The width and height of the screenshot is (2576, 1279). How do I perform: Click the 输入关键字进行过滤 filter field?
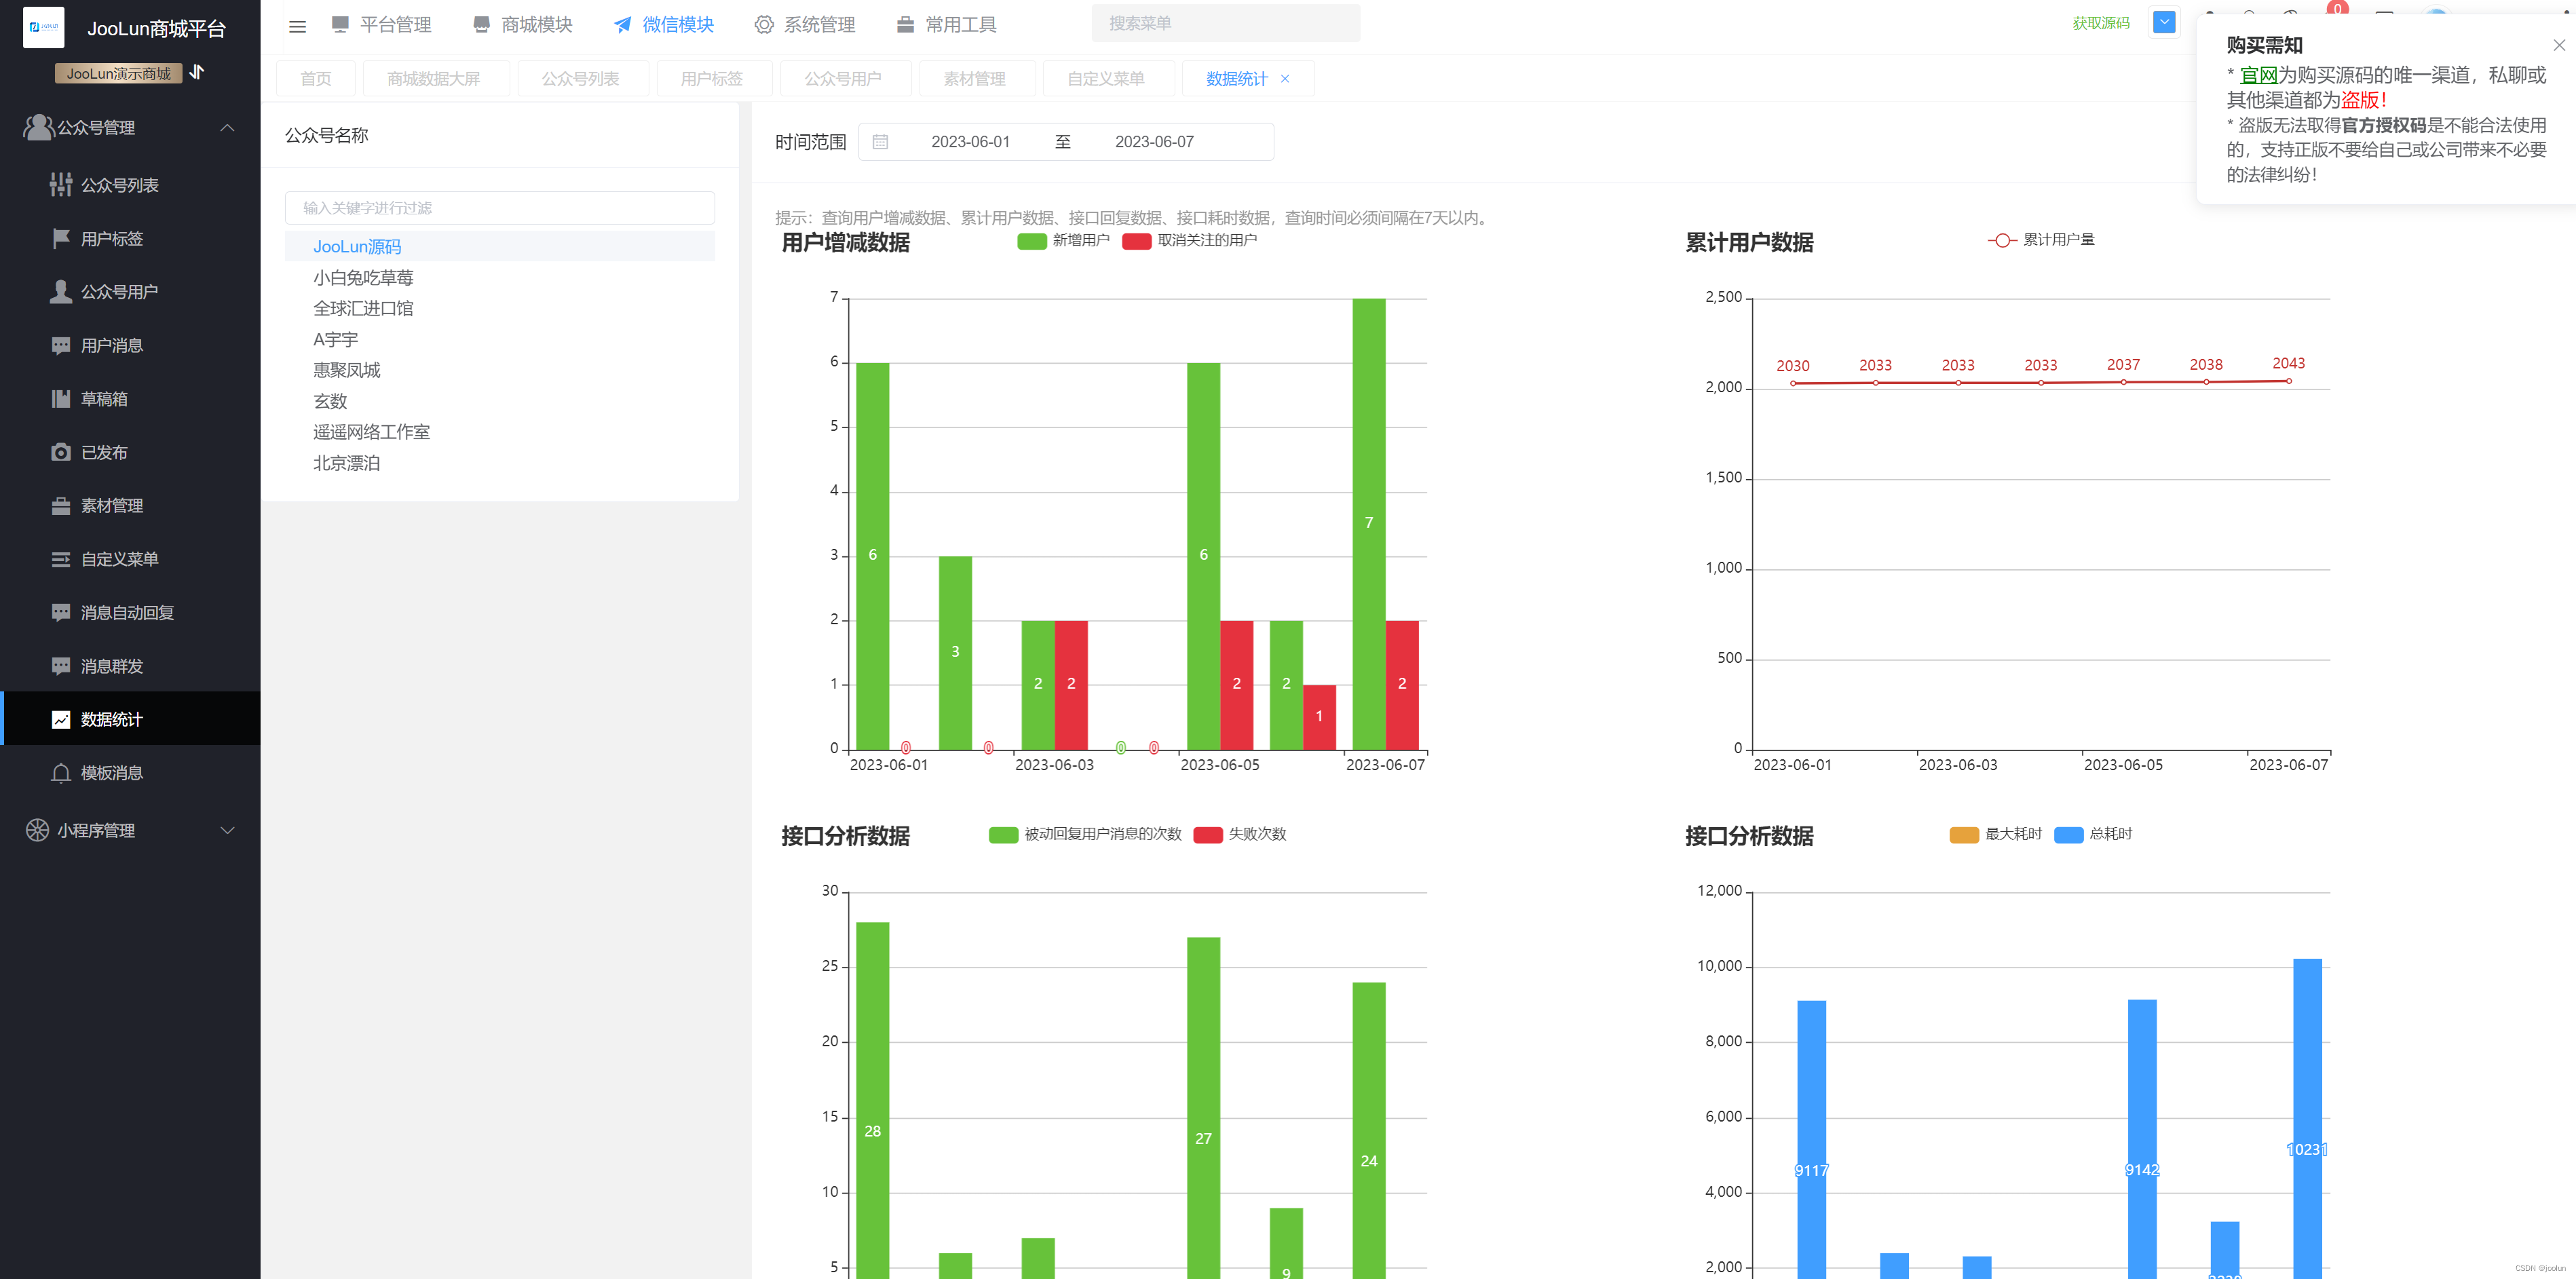(x=500, y=208)
